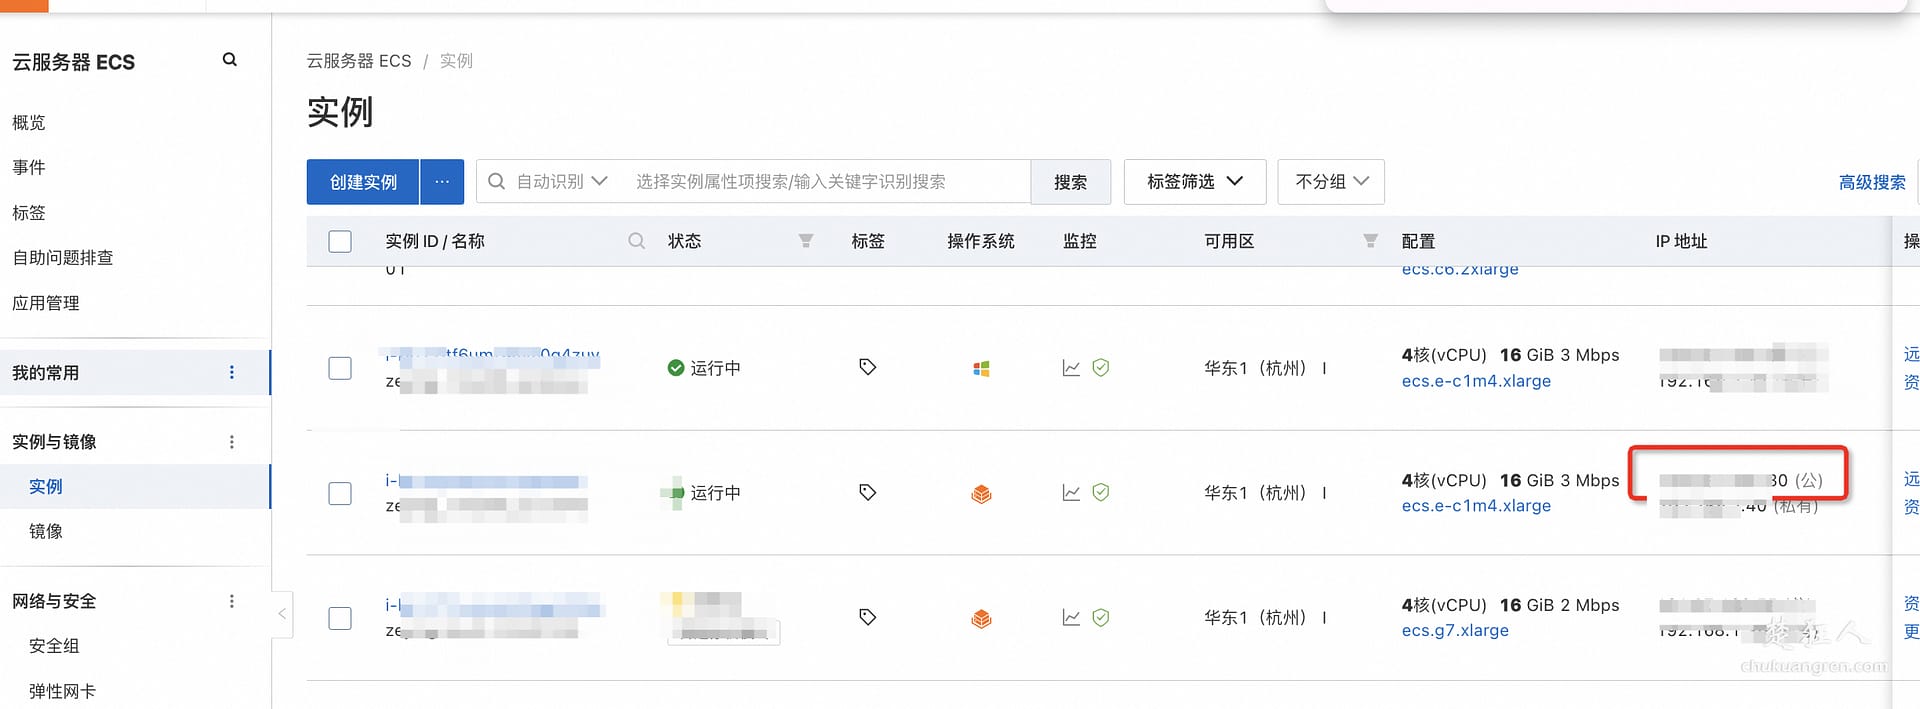Click the search magnifier beside 云服务器 ECS
The width and height of the screenshot is (1920, 709).
229,60
